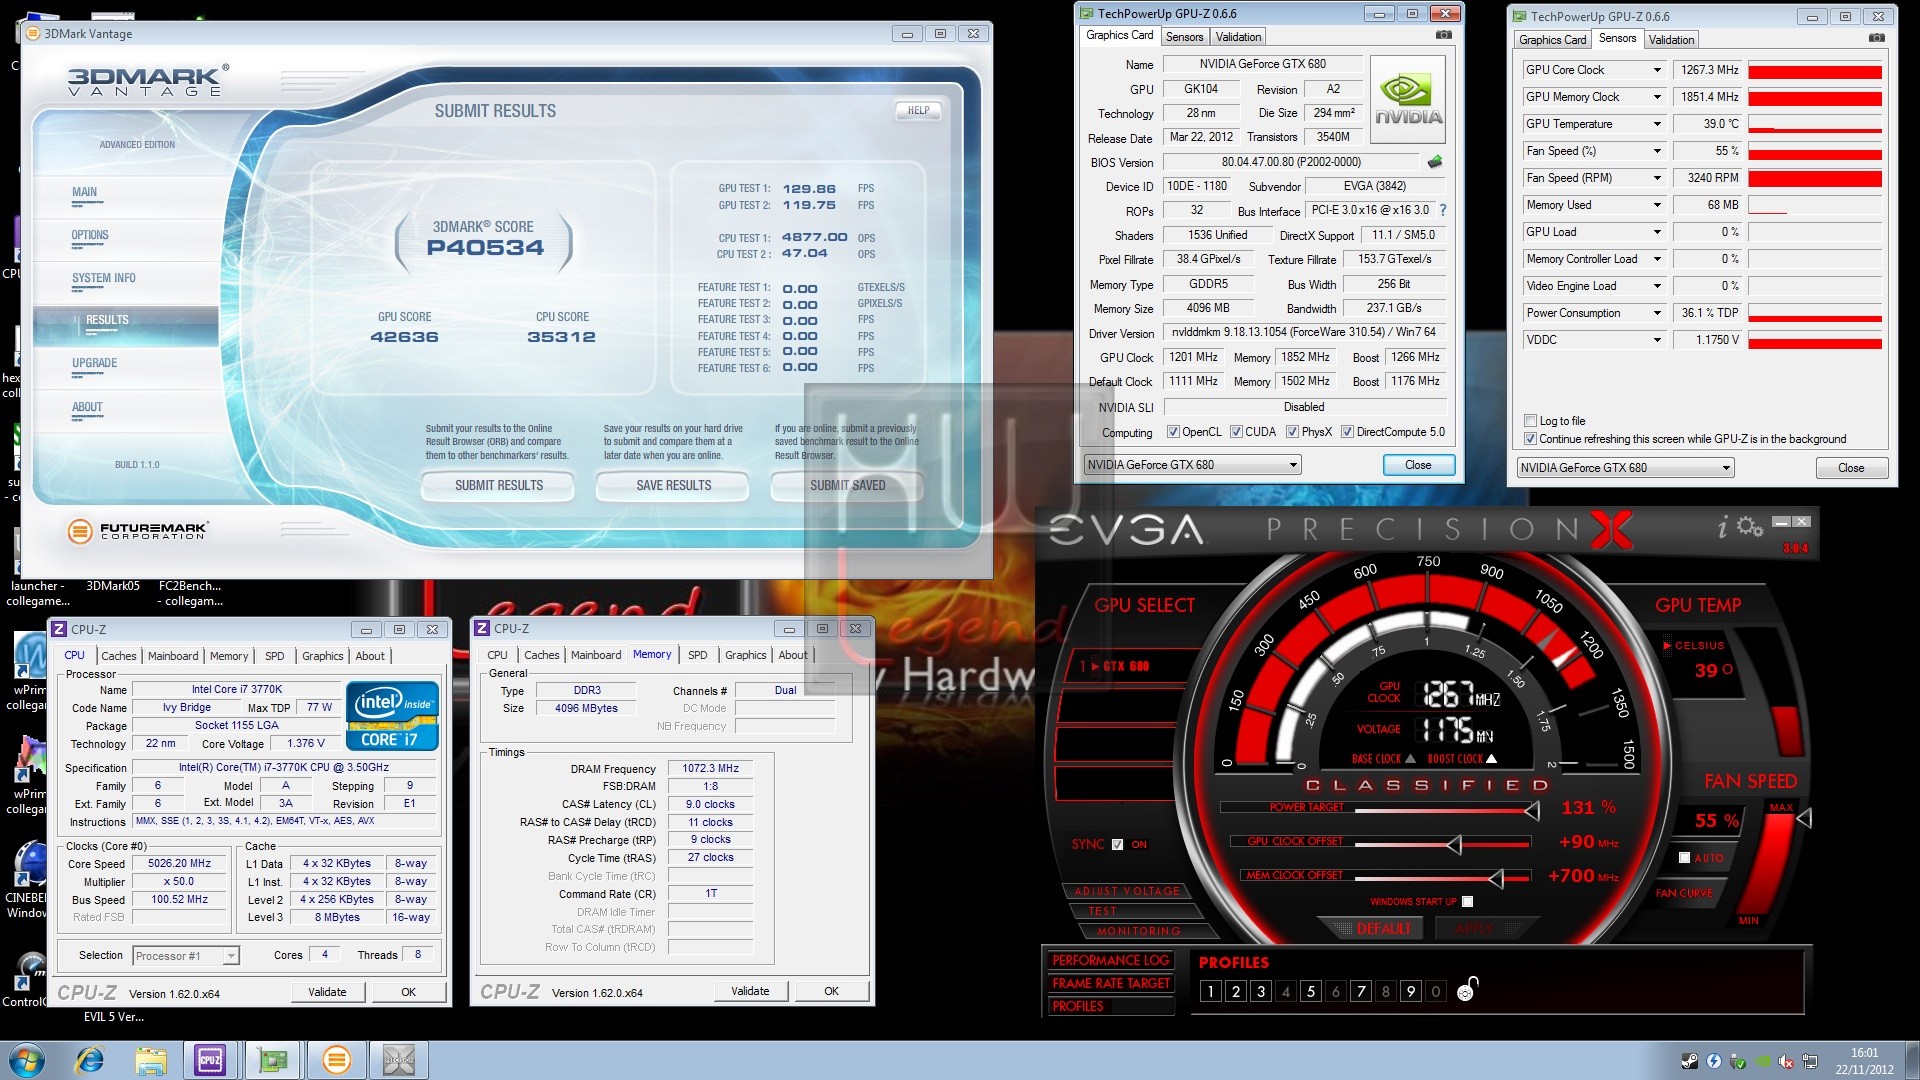
Task: Switch to 3DMark Vantage taskbar icon
Action: coord(337,1060)
